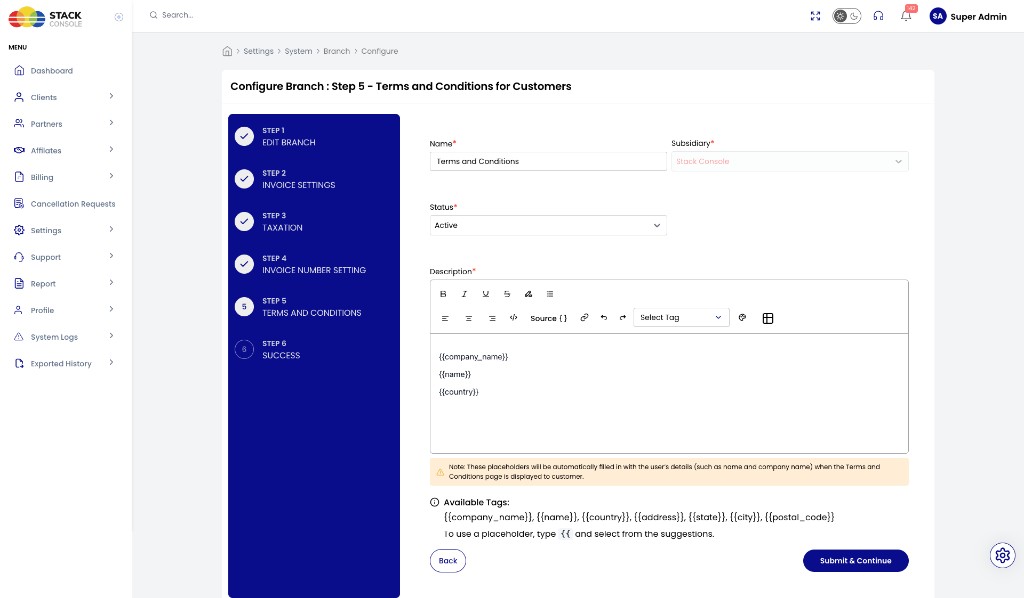Screen dimensions: 1024x598
Task: Open the Select Tag dropdown
Action: tap(681, 317)
